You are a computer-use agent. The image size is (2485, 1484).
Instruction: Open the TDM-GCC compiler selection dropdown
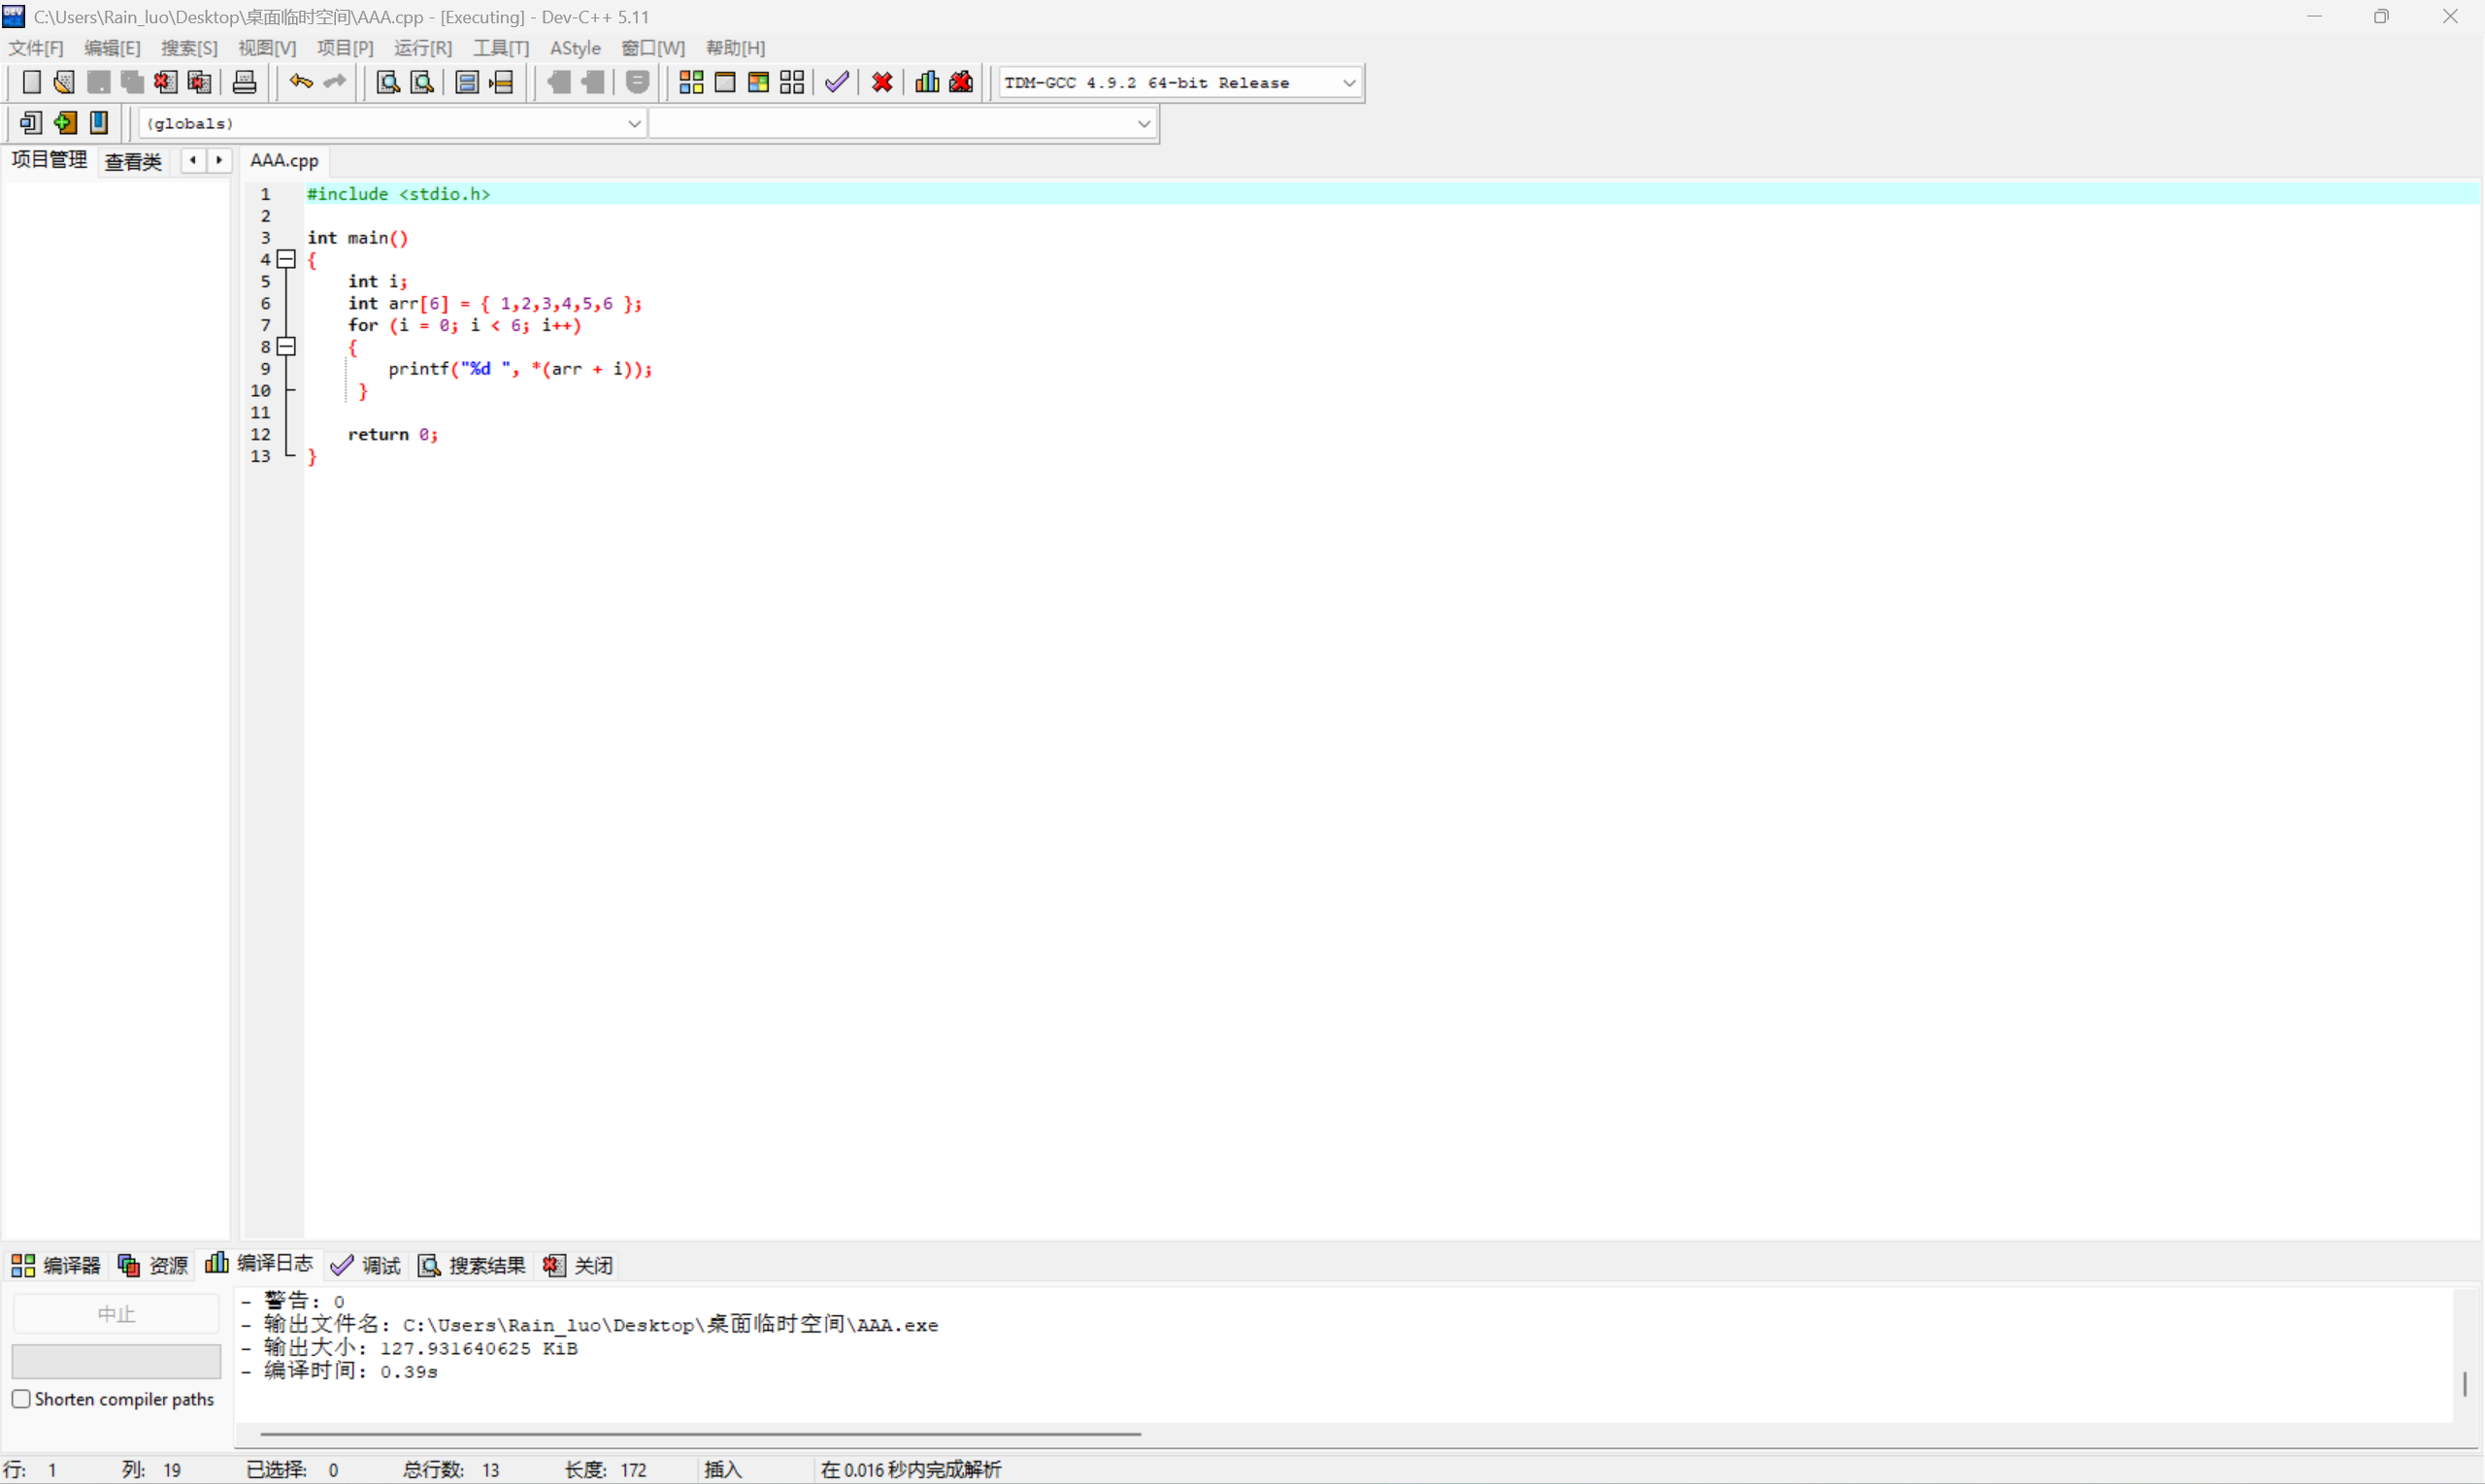coord(1348,83)
